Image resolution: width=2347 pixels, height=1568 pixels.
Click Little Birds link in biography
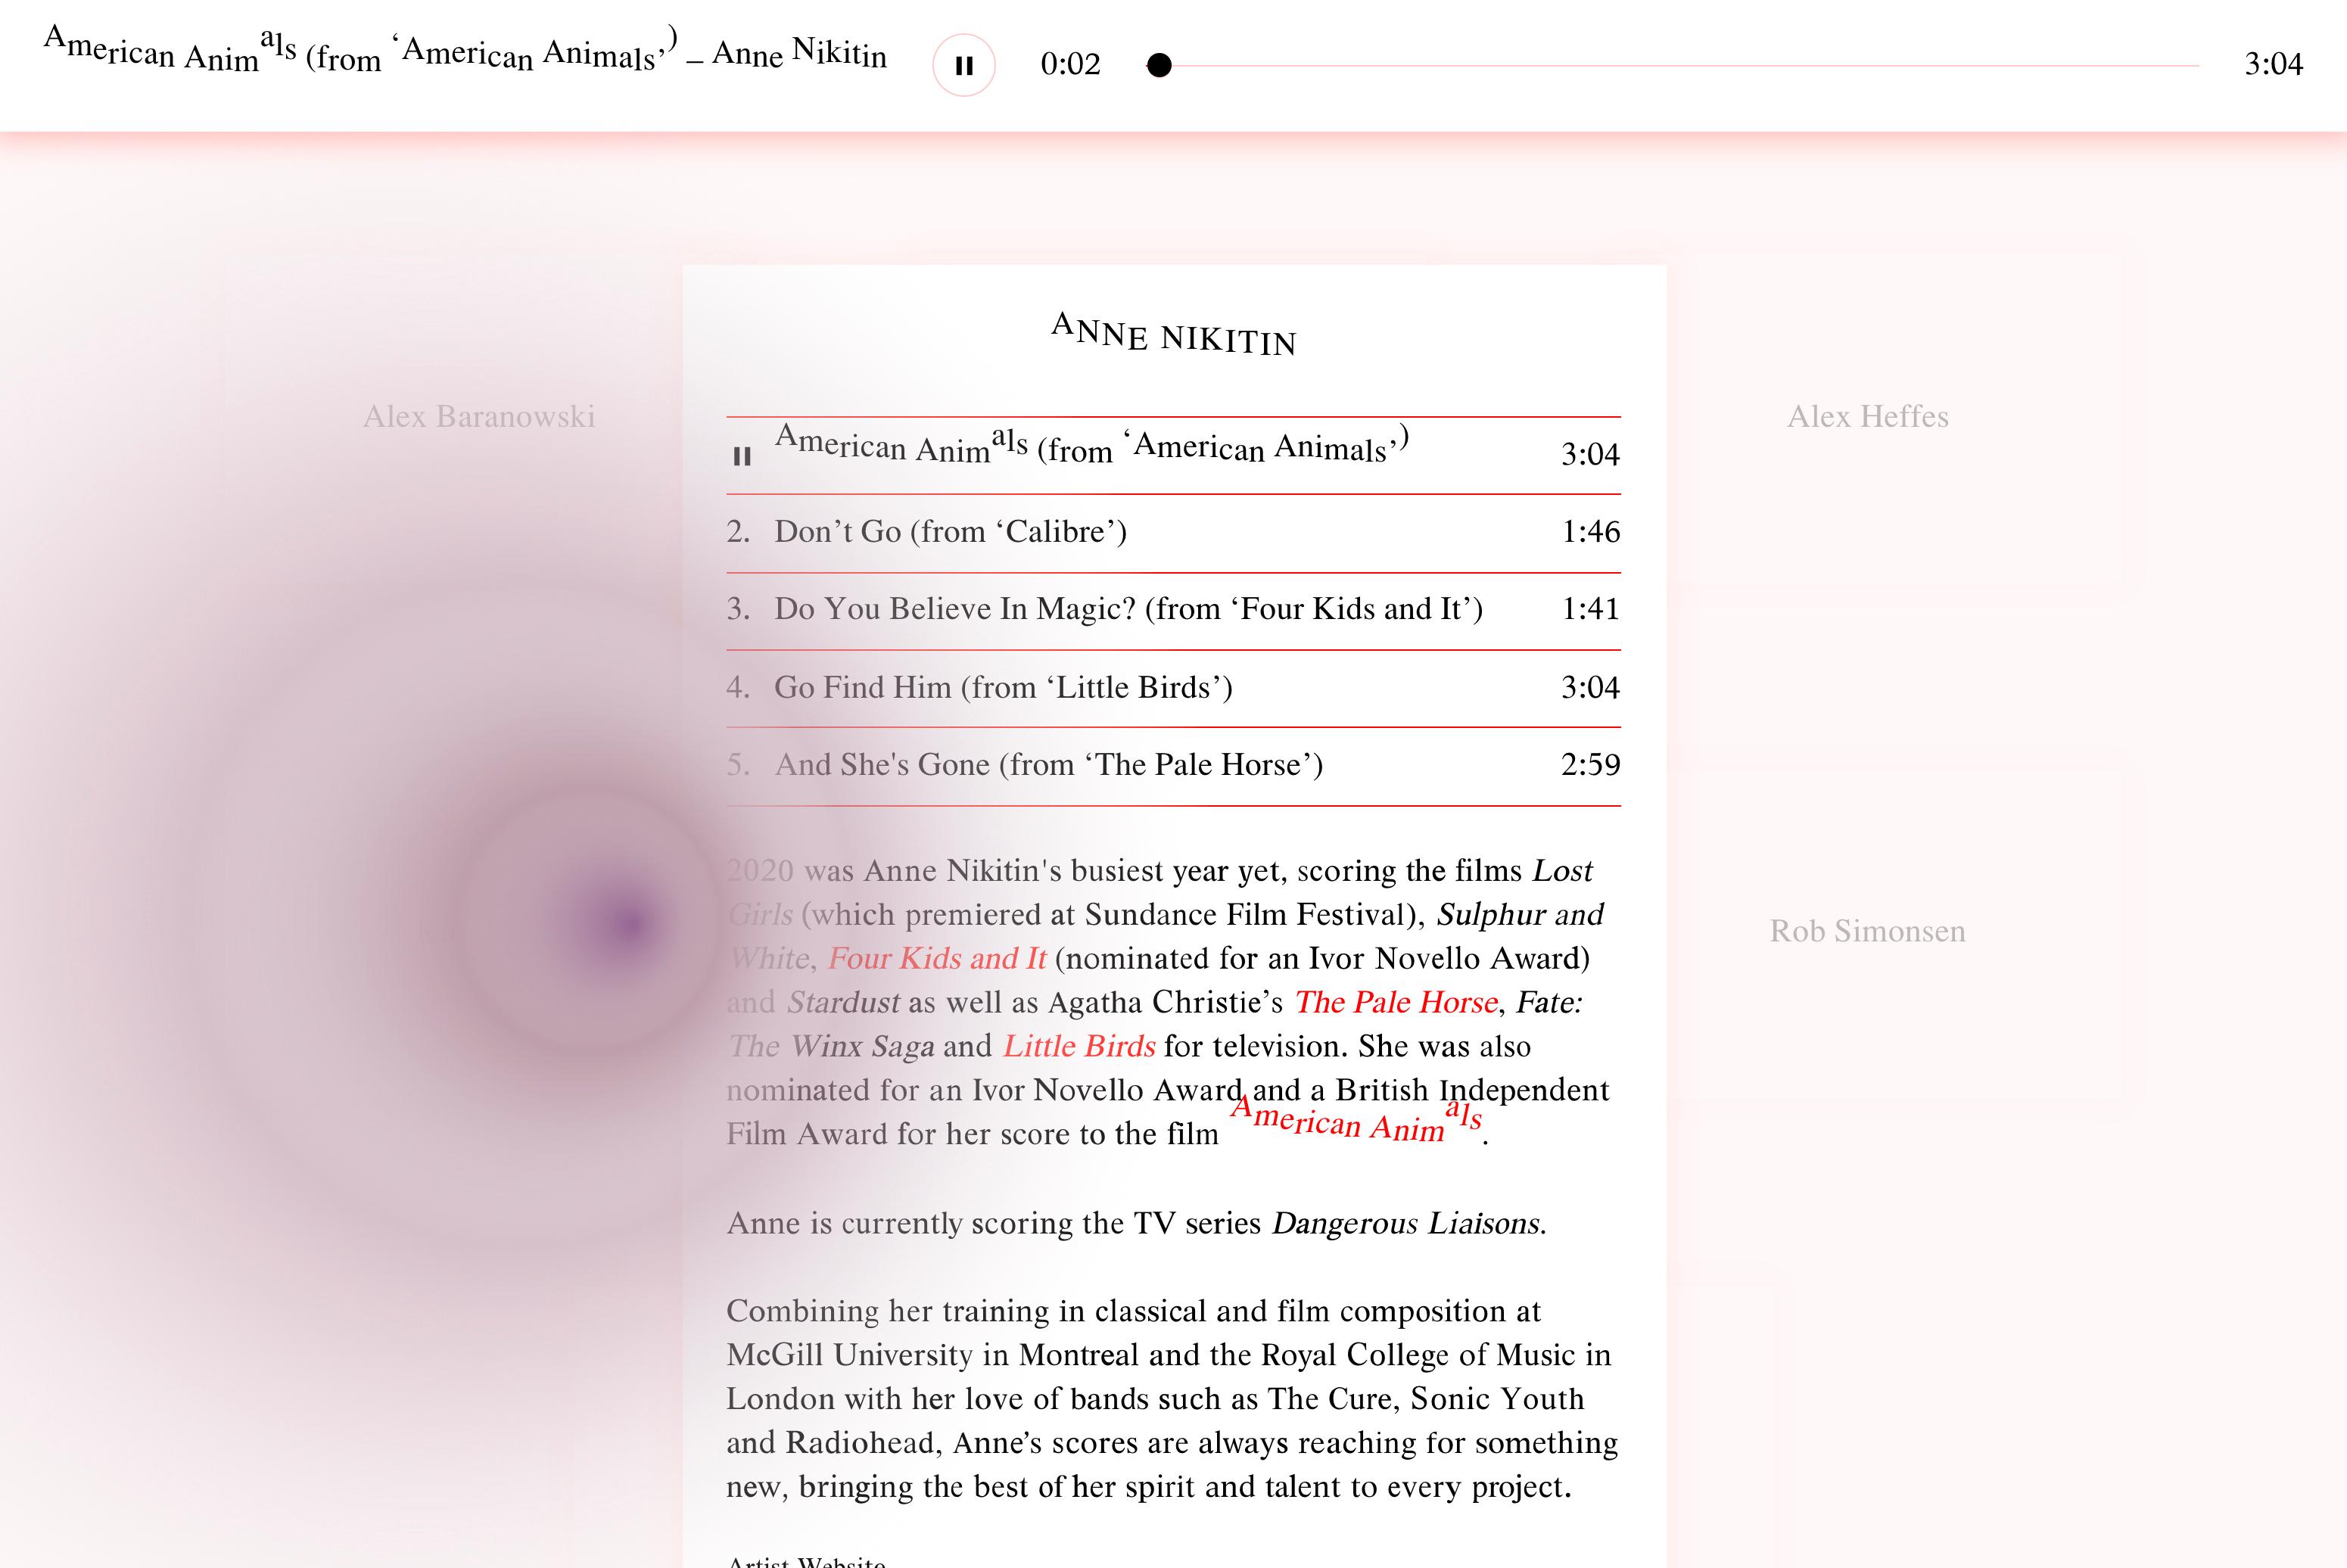click(1079, 1047)
